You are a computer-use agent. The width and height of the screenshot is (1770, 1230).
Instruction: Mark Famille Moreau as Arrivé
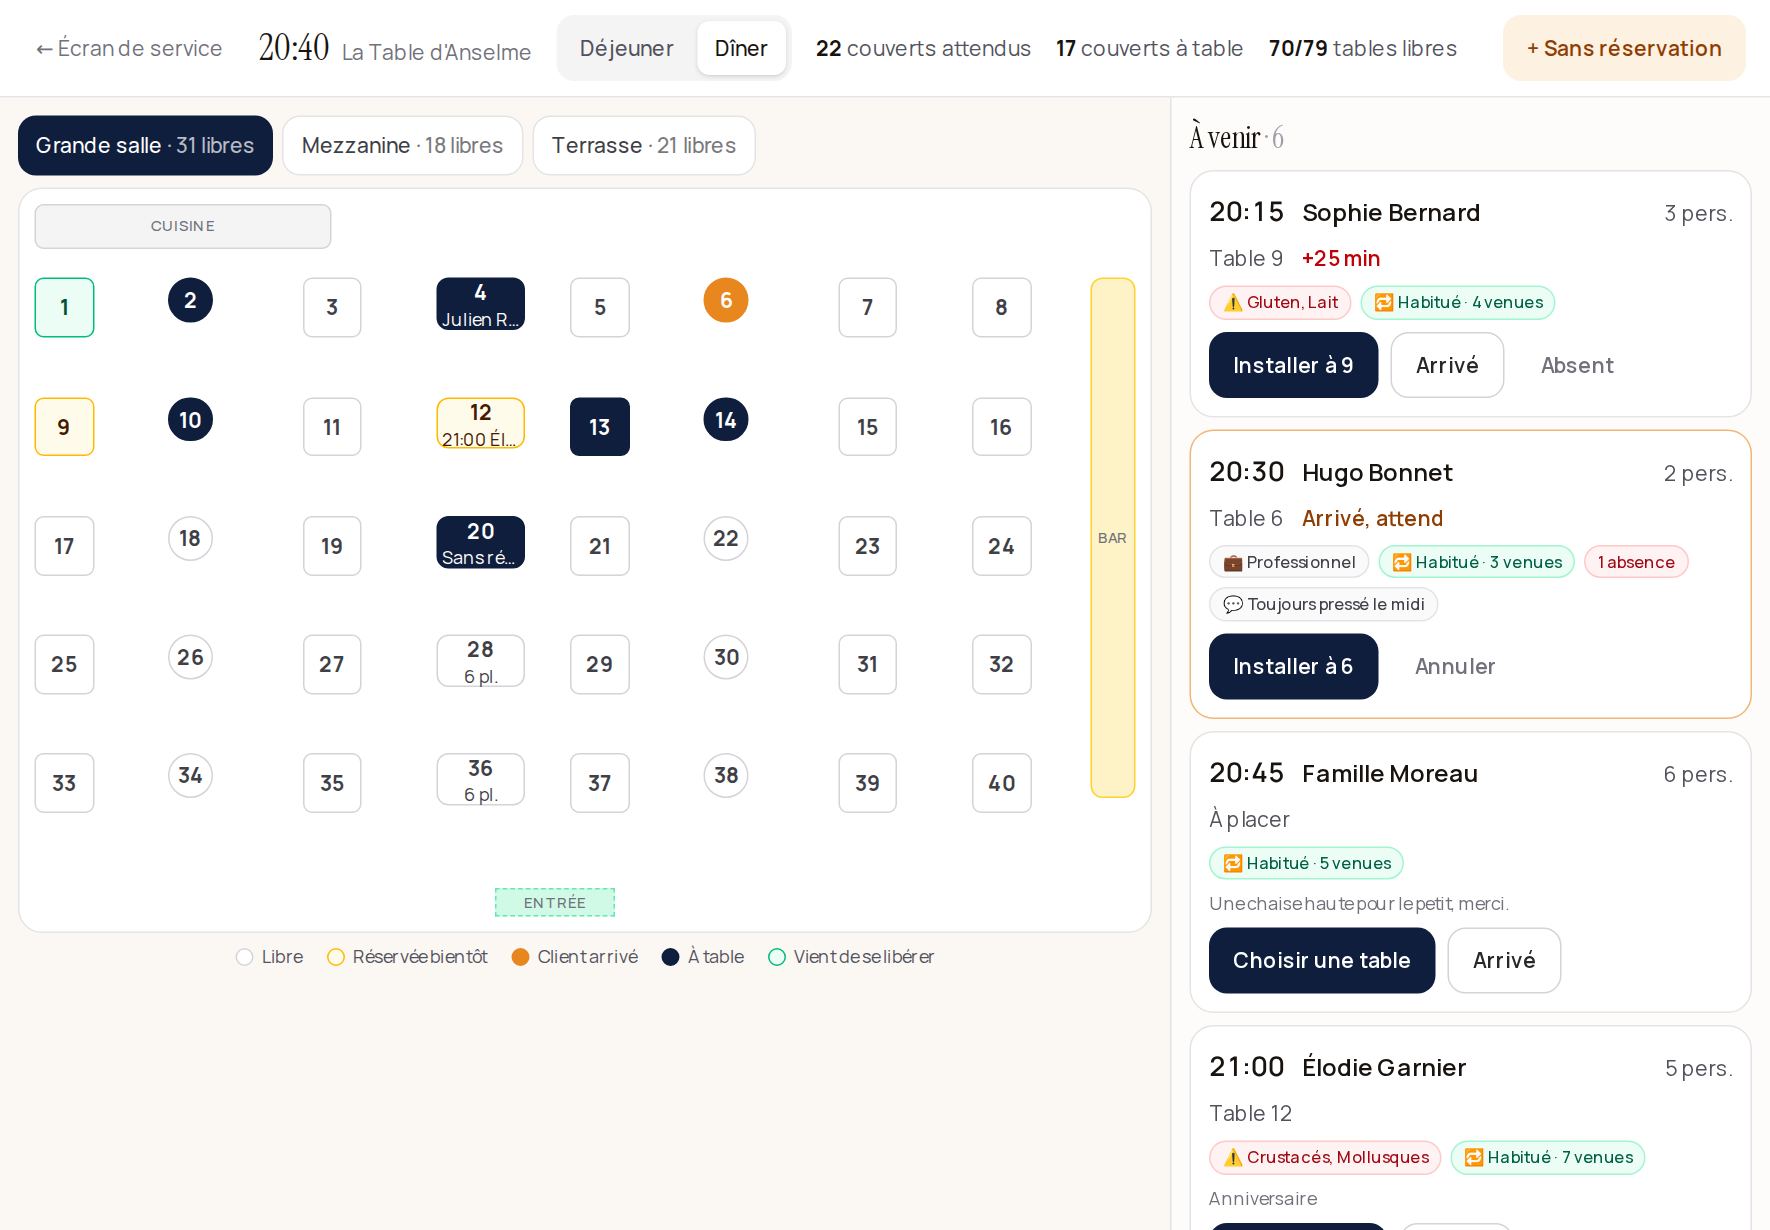pyautogui.click(x=1504, y=960)
